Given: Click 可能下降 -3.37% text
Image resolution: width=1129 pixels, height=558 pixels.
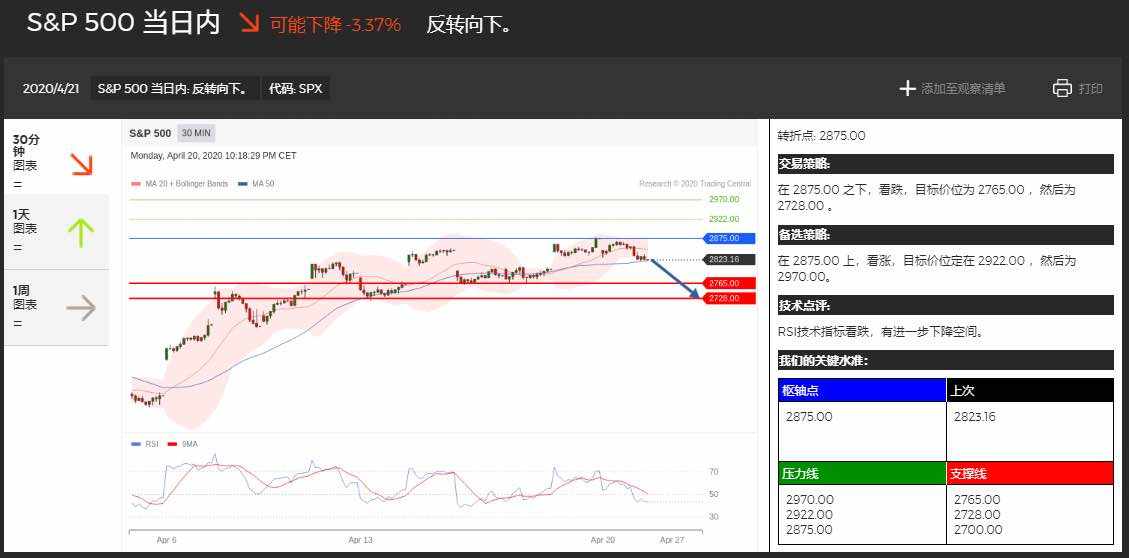Looking at the screenshot, I should coord(335,24).
